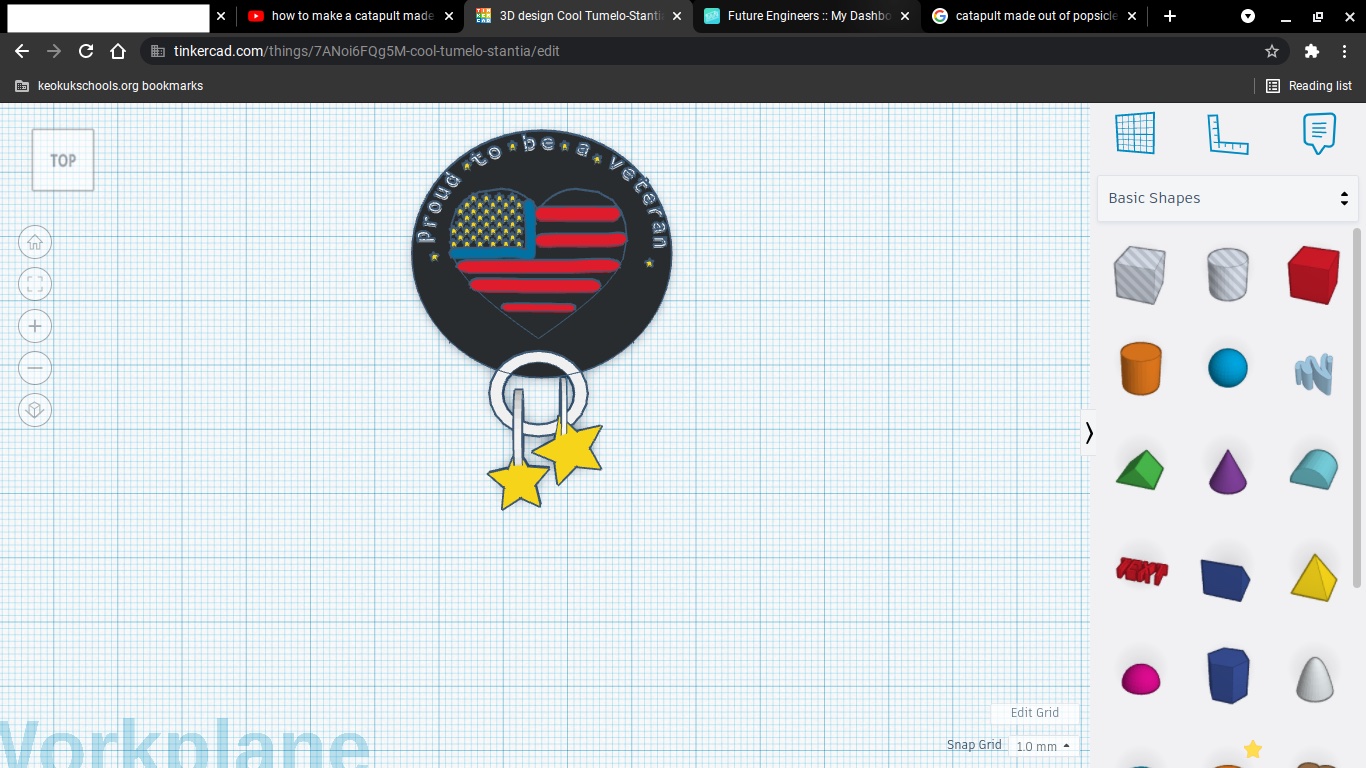Close the Future Engineers tab
The height and width of the screenshot is (768, 1366).
[x=905, y=16]
